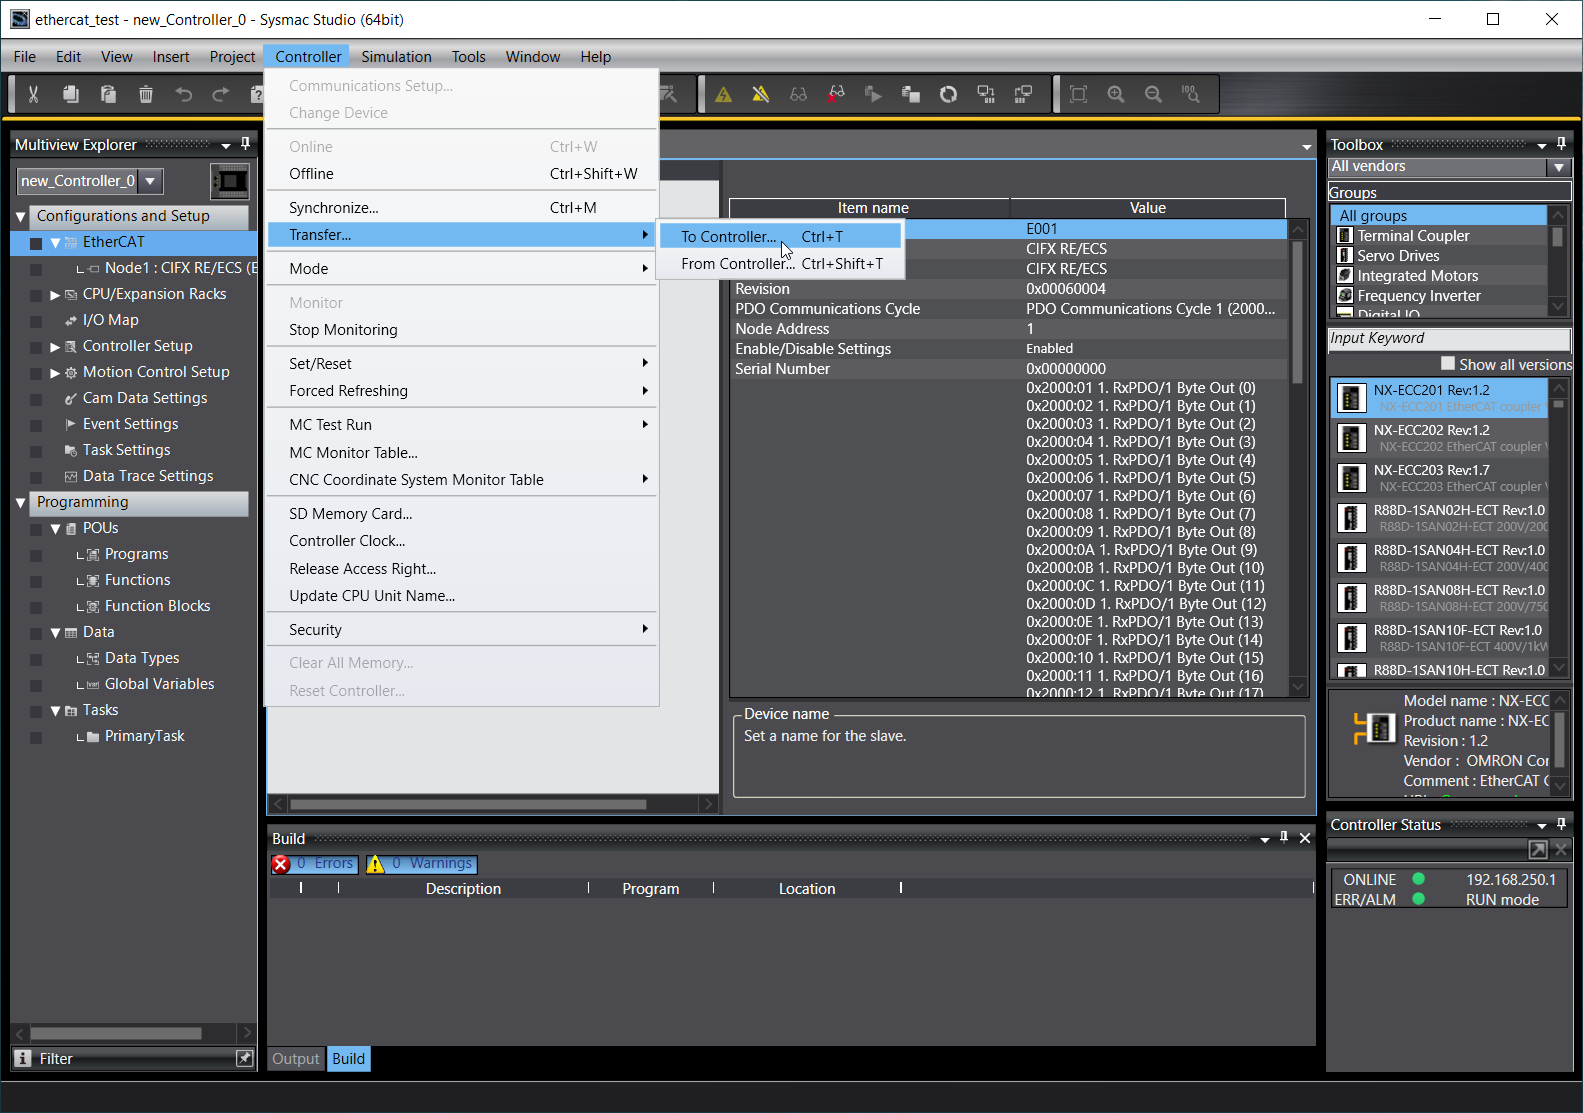The width and height of the screenshot is (1583, 1113).
Task: Click the Delete trash can toolbar icon
Action: pyautogui.click(x=146, y=94)
